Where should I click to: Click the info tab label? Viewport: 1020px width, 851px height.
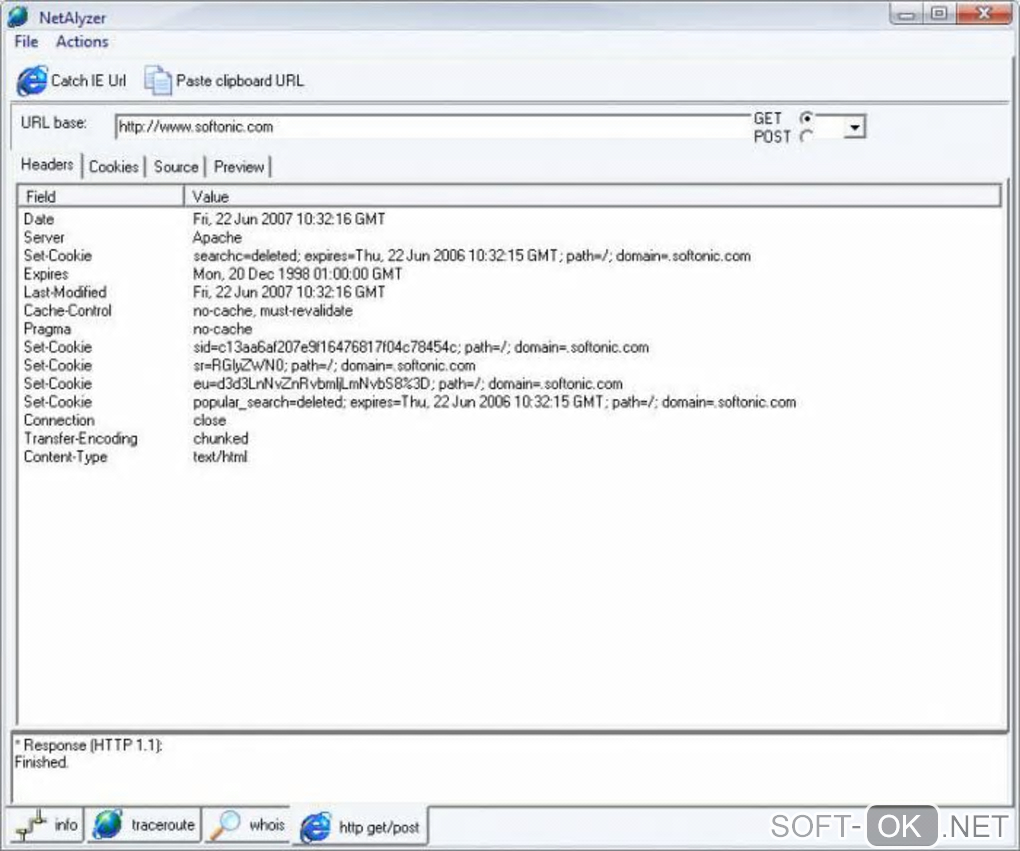(x=66, y=825)
